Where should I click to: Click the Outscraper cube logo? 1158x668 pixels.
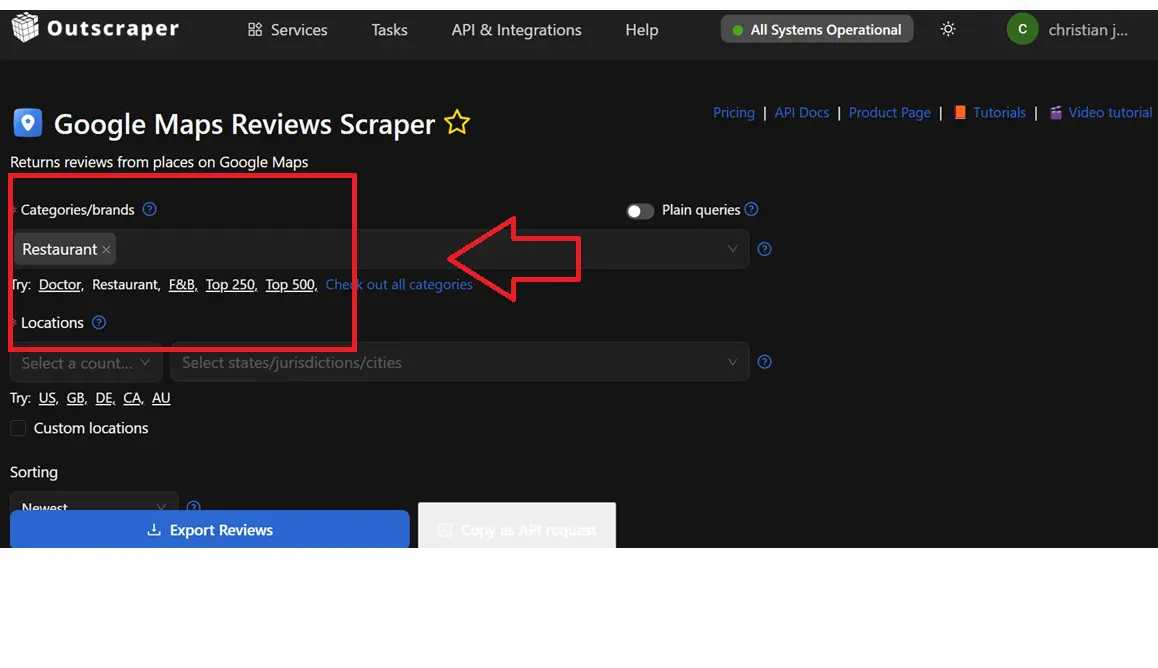pyautogui.click(x=26, y=29)
